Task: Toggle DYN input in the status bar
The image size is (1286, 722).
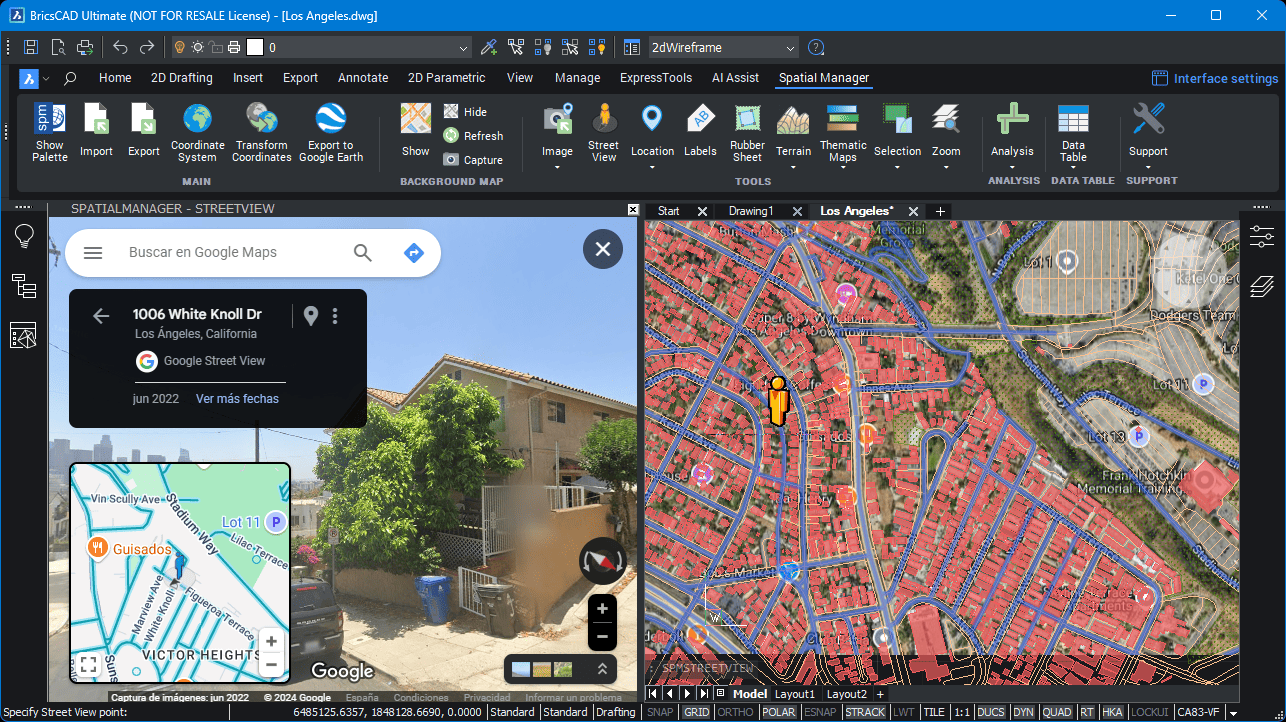Action: click(1023, 712)
